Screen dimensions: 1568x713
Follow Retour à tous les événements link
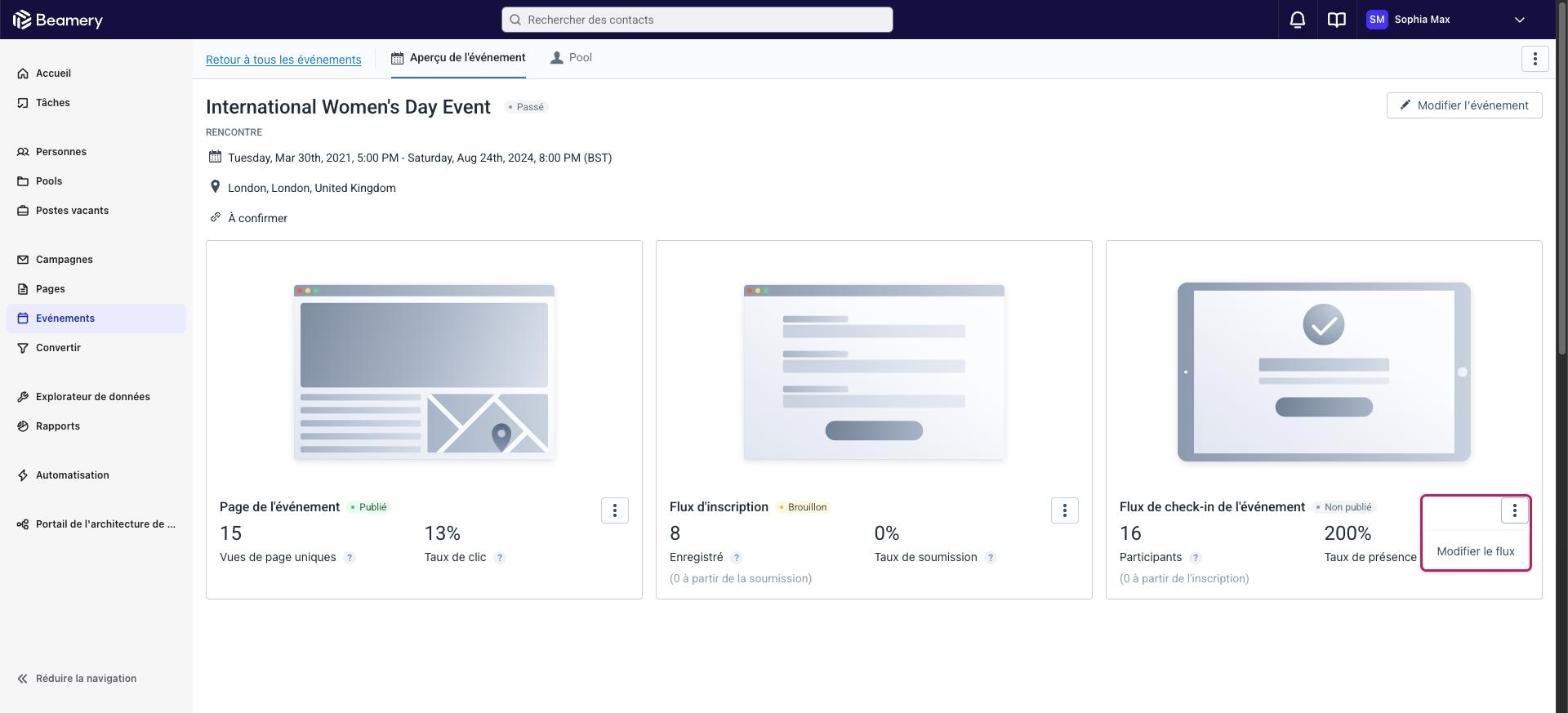pyautogui.click(x=284, y=60)
